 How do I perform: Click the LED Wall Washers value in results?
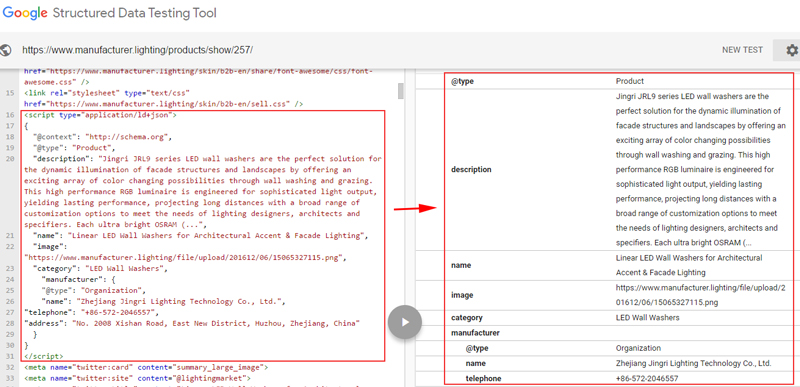point(647,318)
